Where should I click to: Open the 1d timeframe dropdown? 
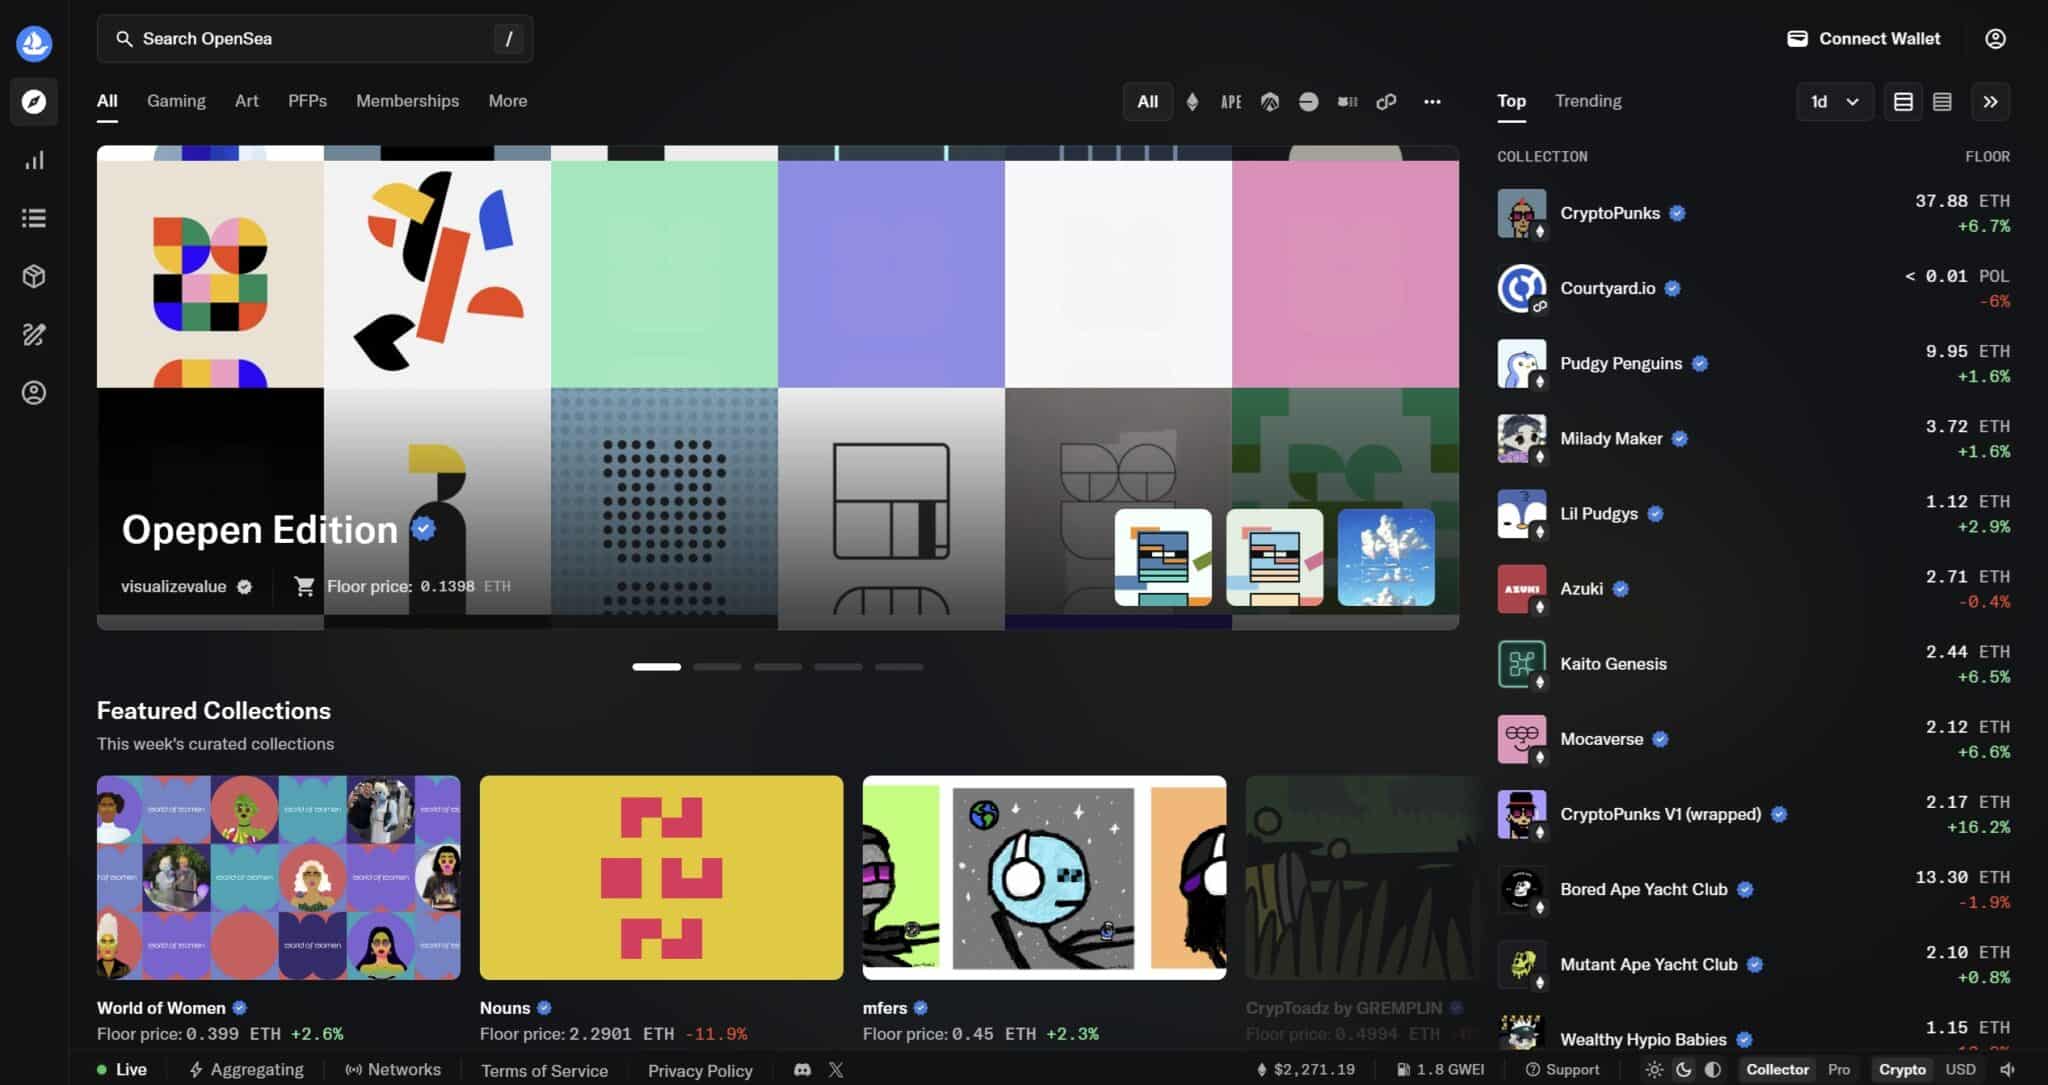point(1833,101)
